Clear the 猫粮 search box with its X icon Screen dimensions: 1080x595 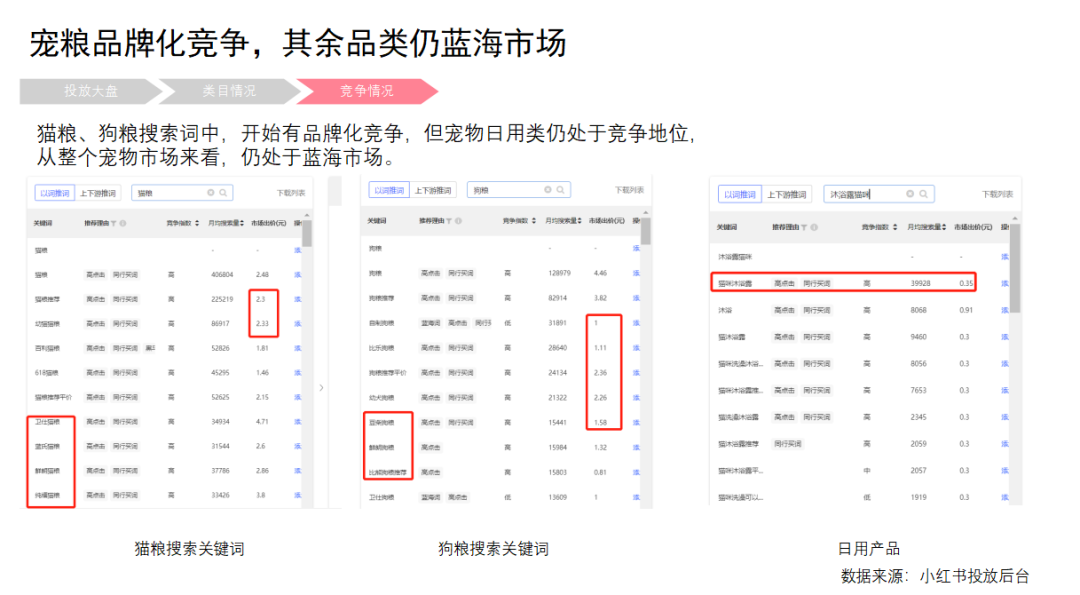pos(211,193)
